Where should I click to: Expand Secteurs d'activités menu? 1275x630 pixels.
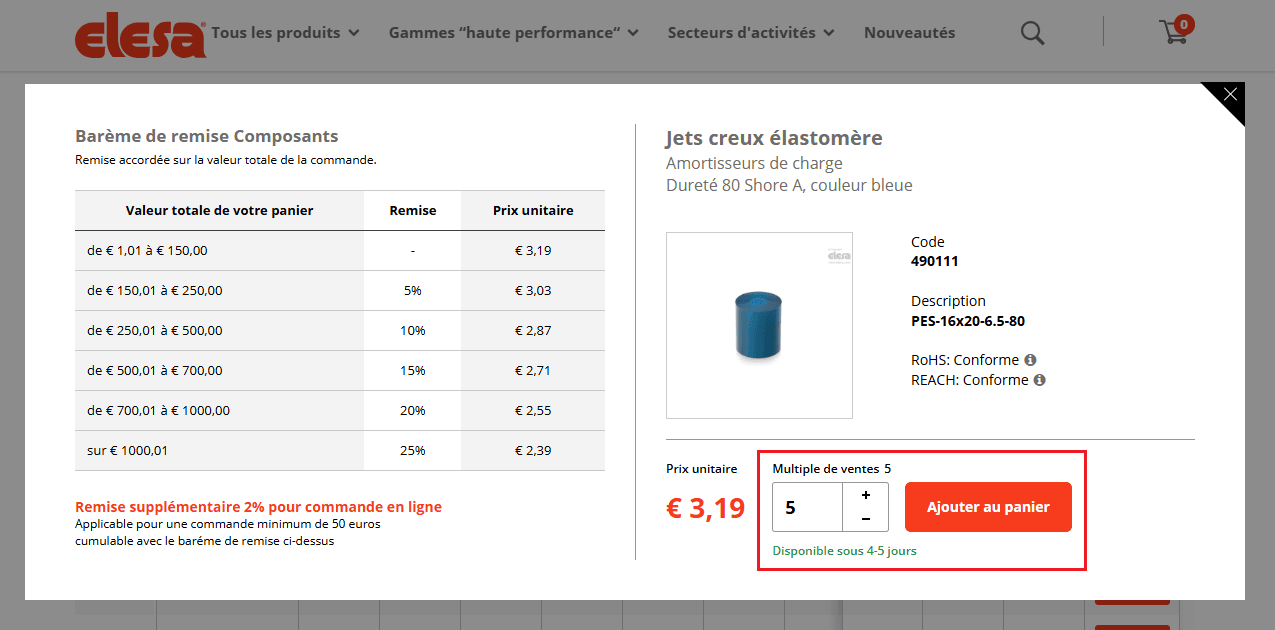(x=751, y=33)
